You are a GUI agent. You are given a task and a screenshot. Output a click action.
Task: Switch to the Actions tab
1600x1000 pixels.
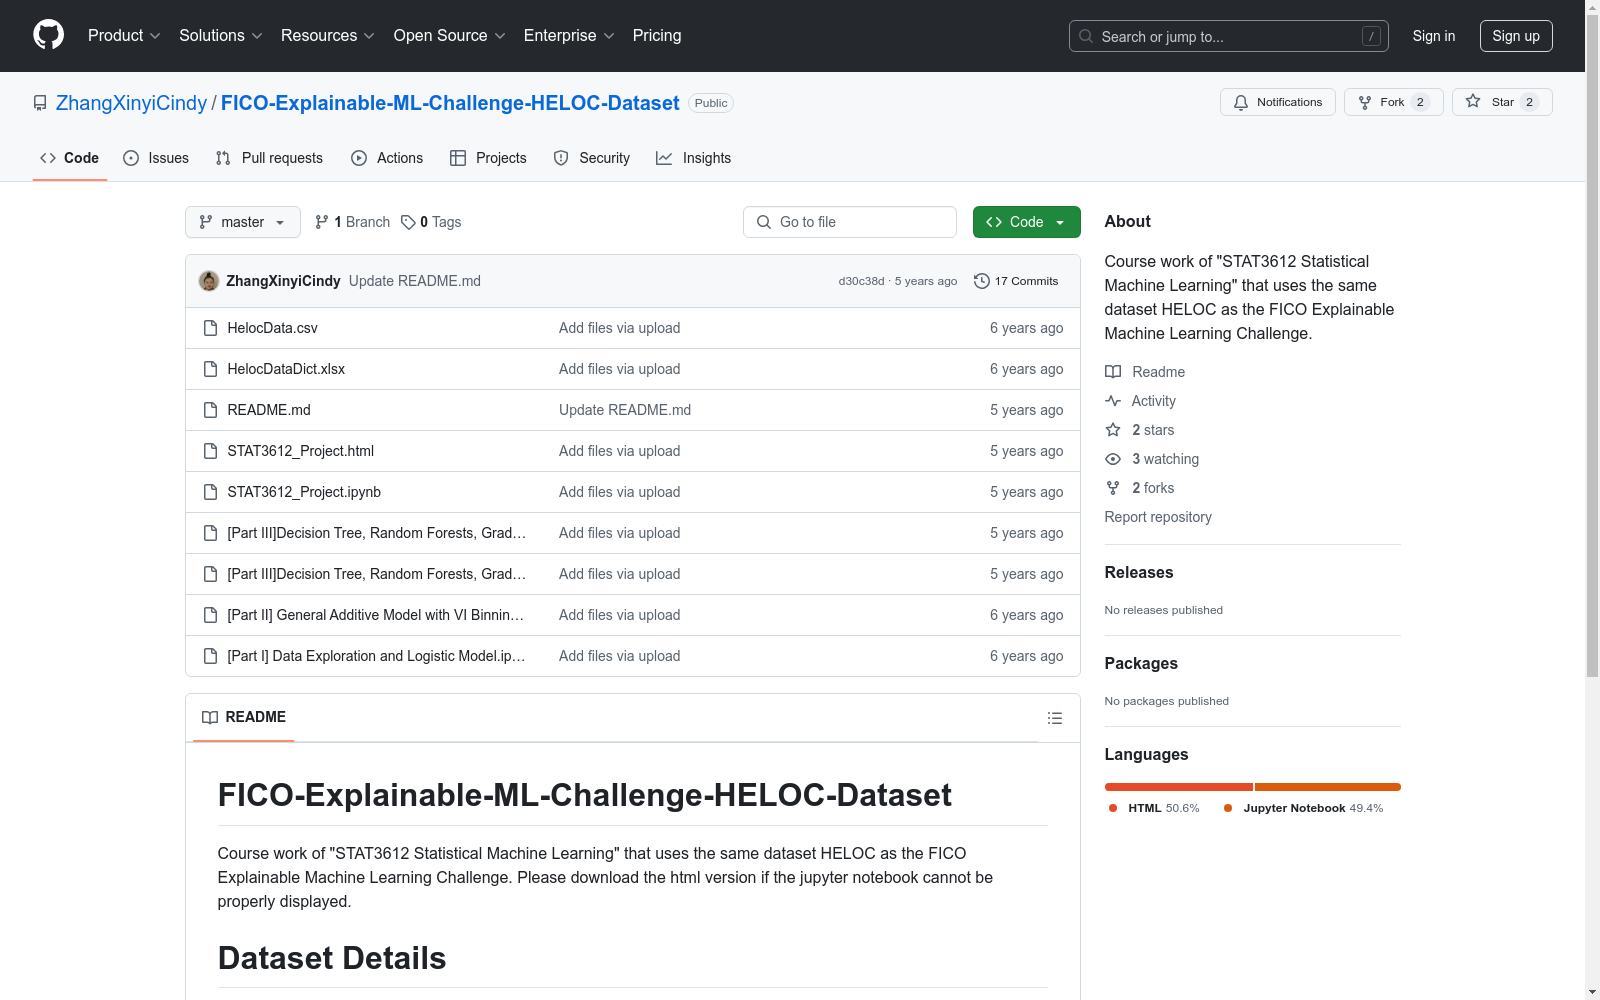387,158
